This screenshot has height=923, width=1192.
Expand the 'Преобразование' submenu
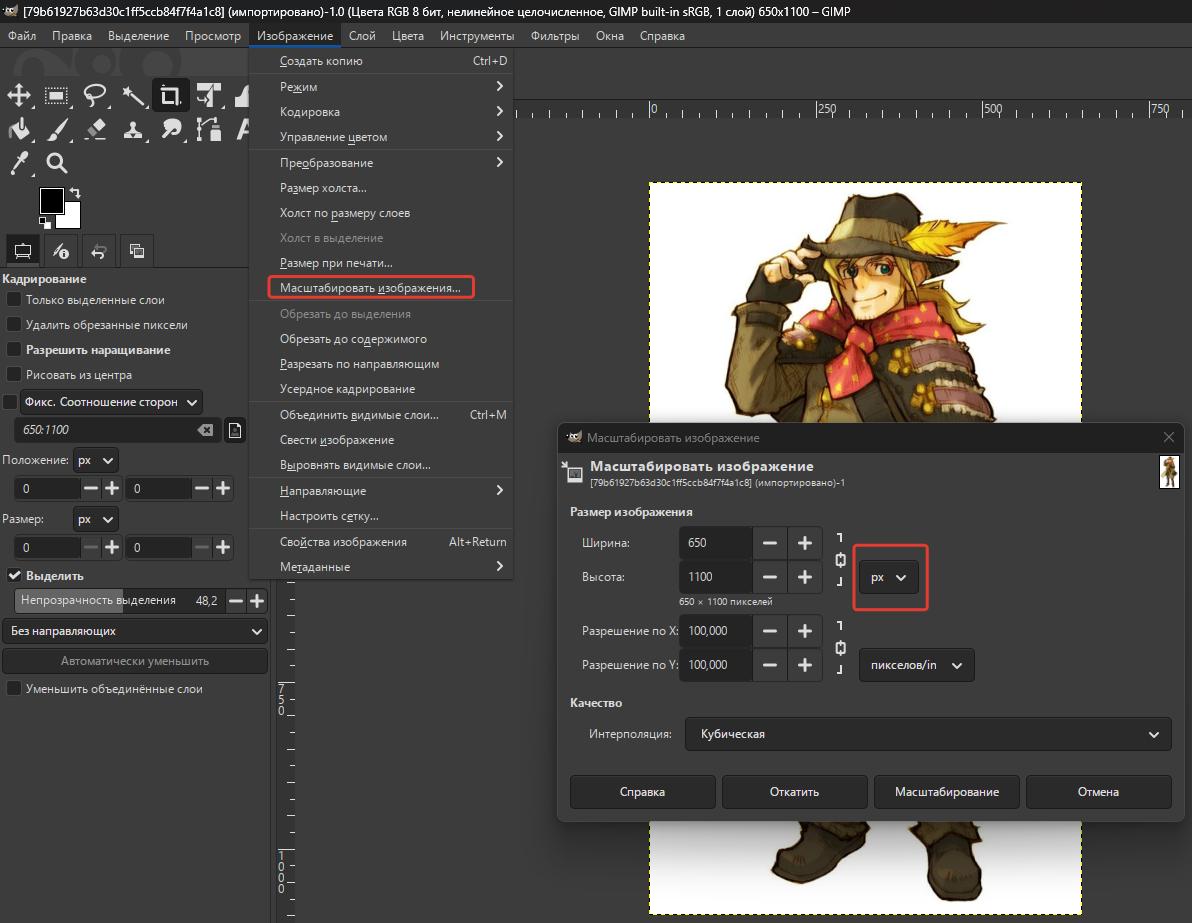pos(381,163)
